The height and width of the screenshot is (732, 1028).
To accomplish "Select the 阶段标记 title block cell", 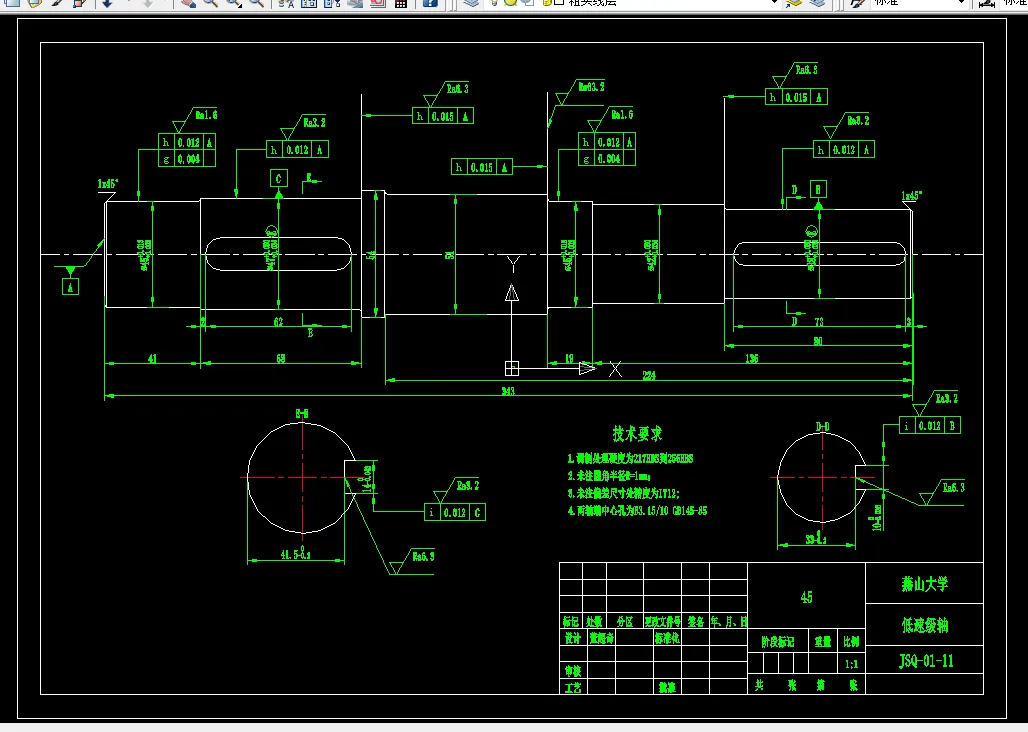I will point(778,642).
